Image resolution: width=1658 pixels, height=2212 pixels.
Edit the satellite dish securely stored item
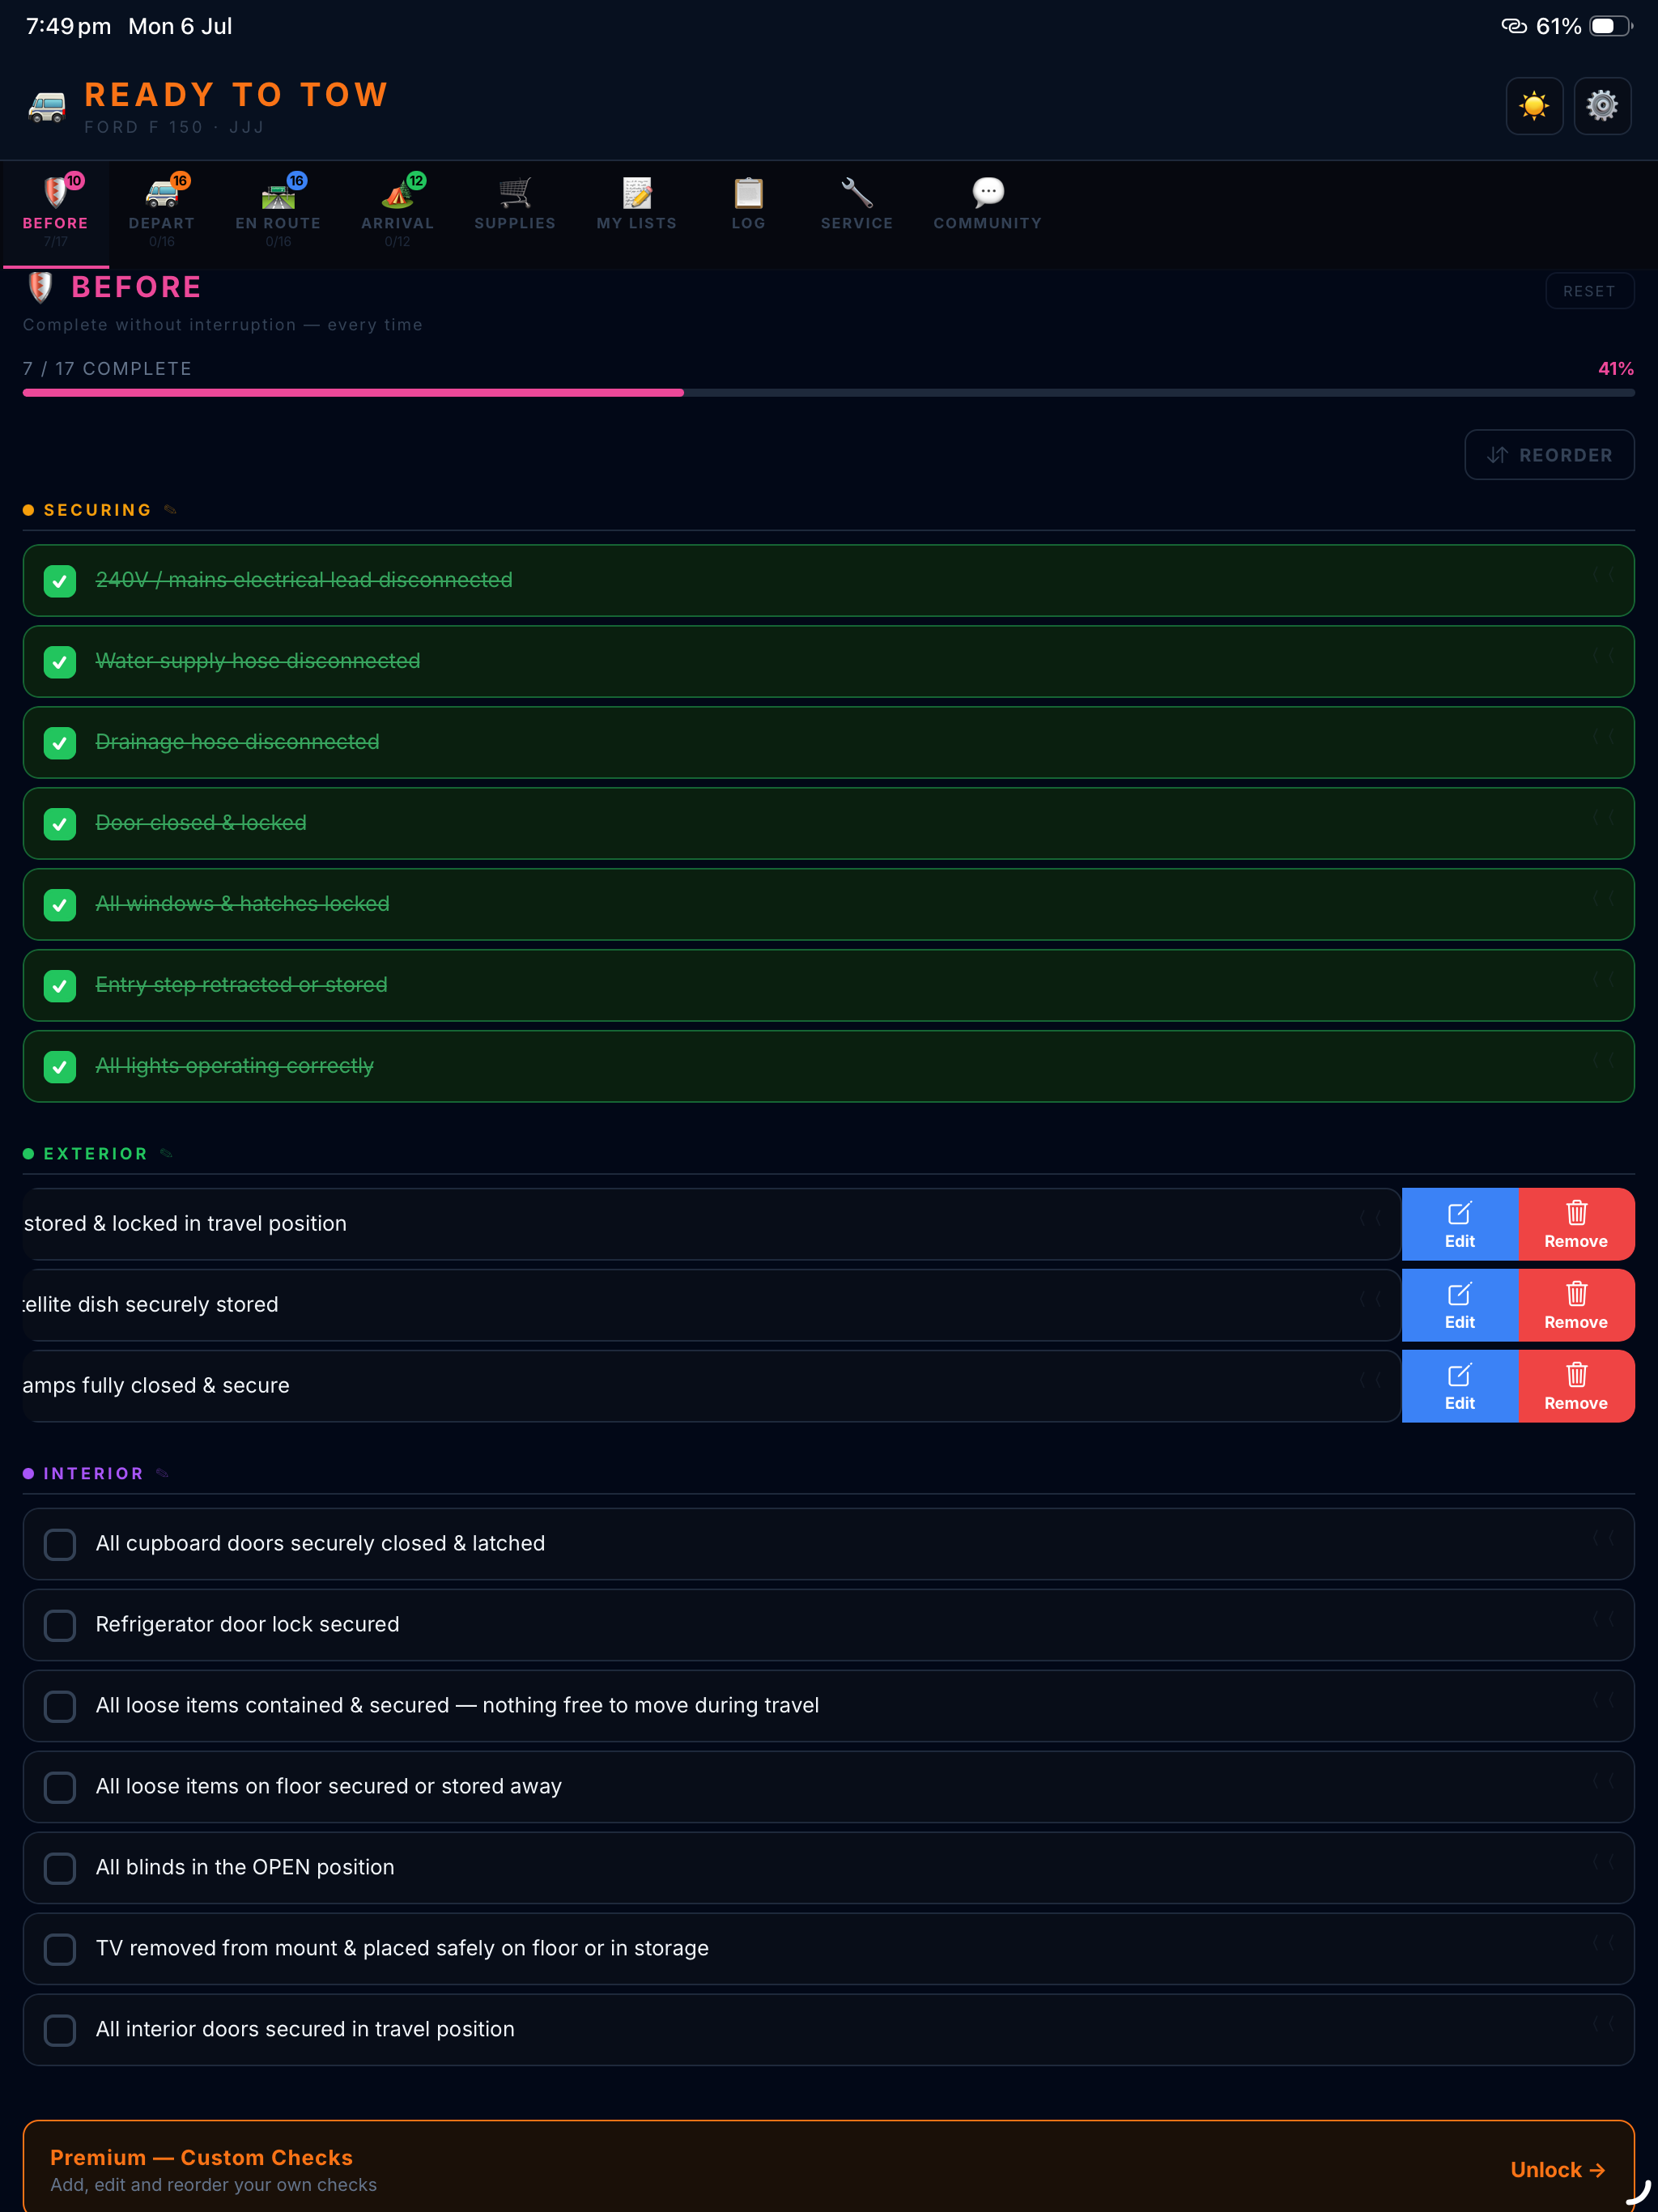click(1460, 1305)
